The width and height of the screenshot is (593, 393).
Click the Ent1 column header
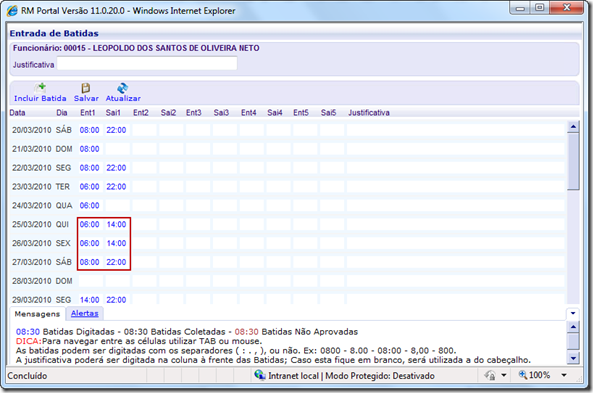pos(88,113)
